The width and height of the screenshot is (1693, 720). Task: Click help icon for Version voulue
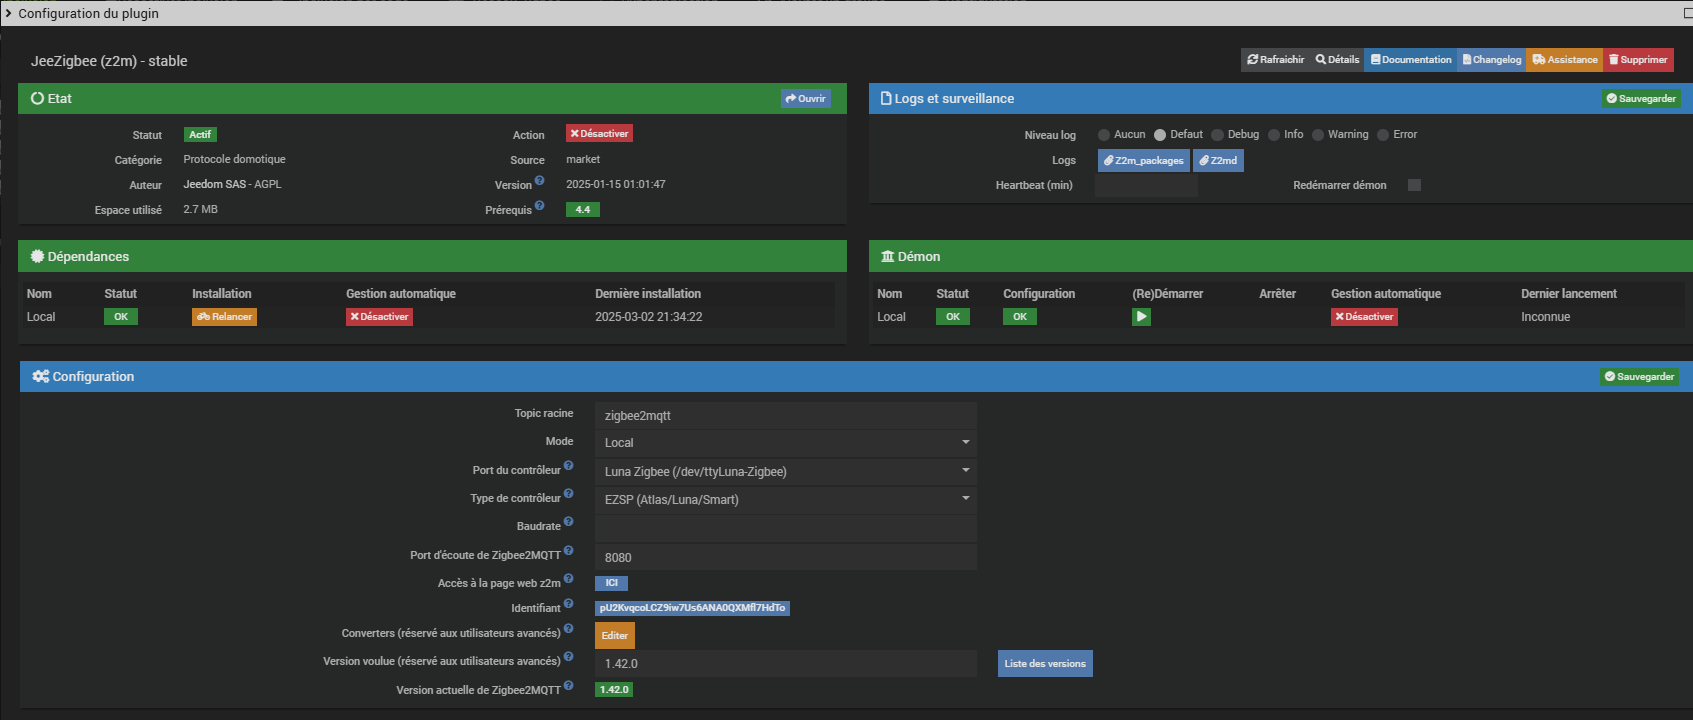coord(568,657)
